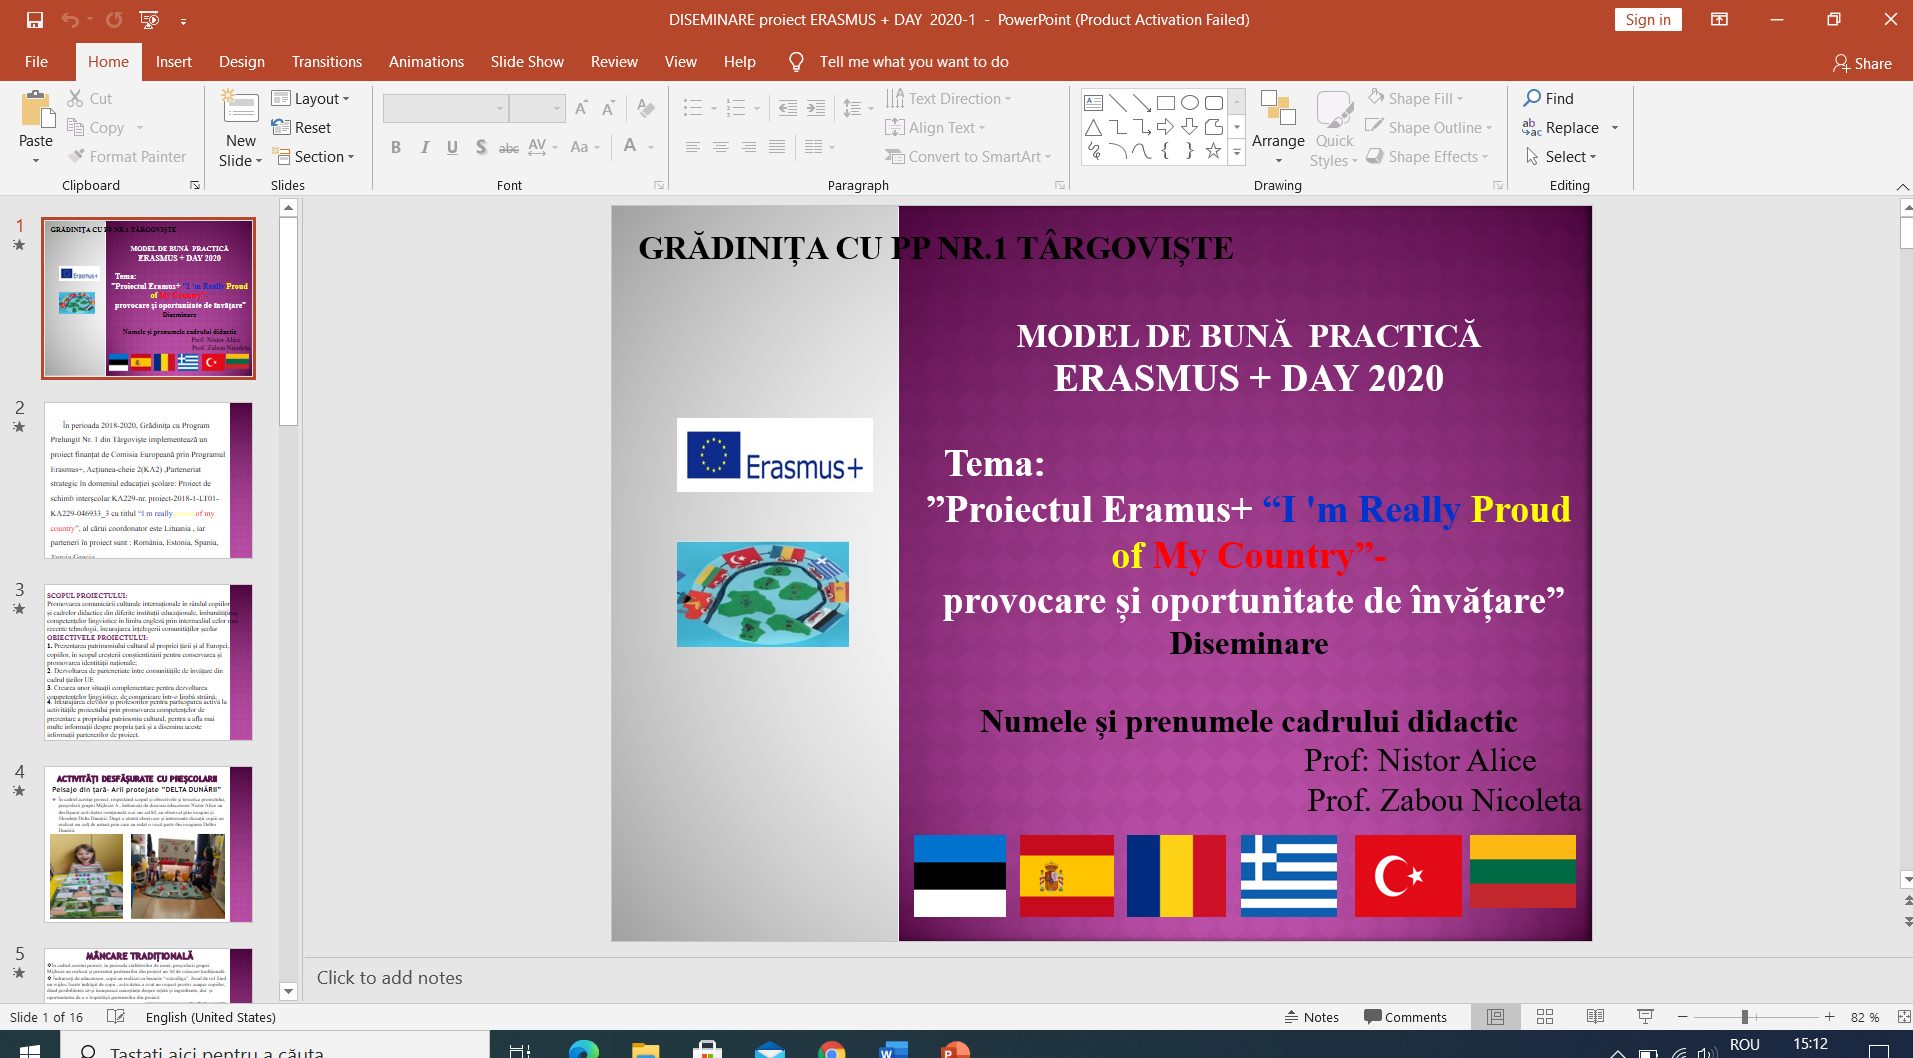Click the Sign in button

click(x=1647, y=20)
